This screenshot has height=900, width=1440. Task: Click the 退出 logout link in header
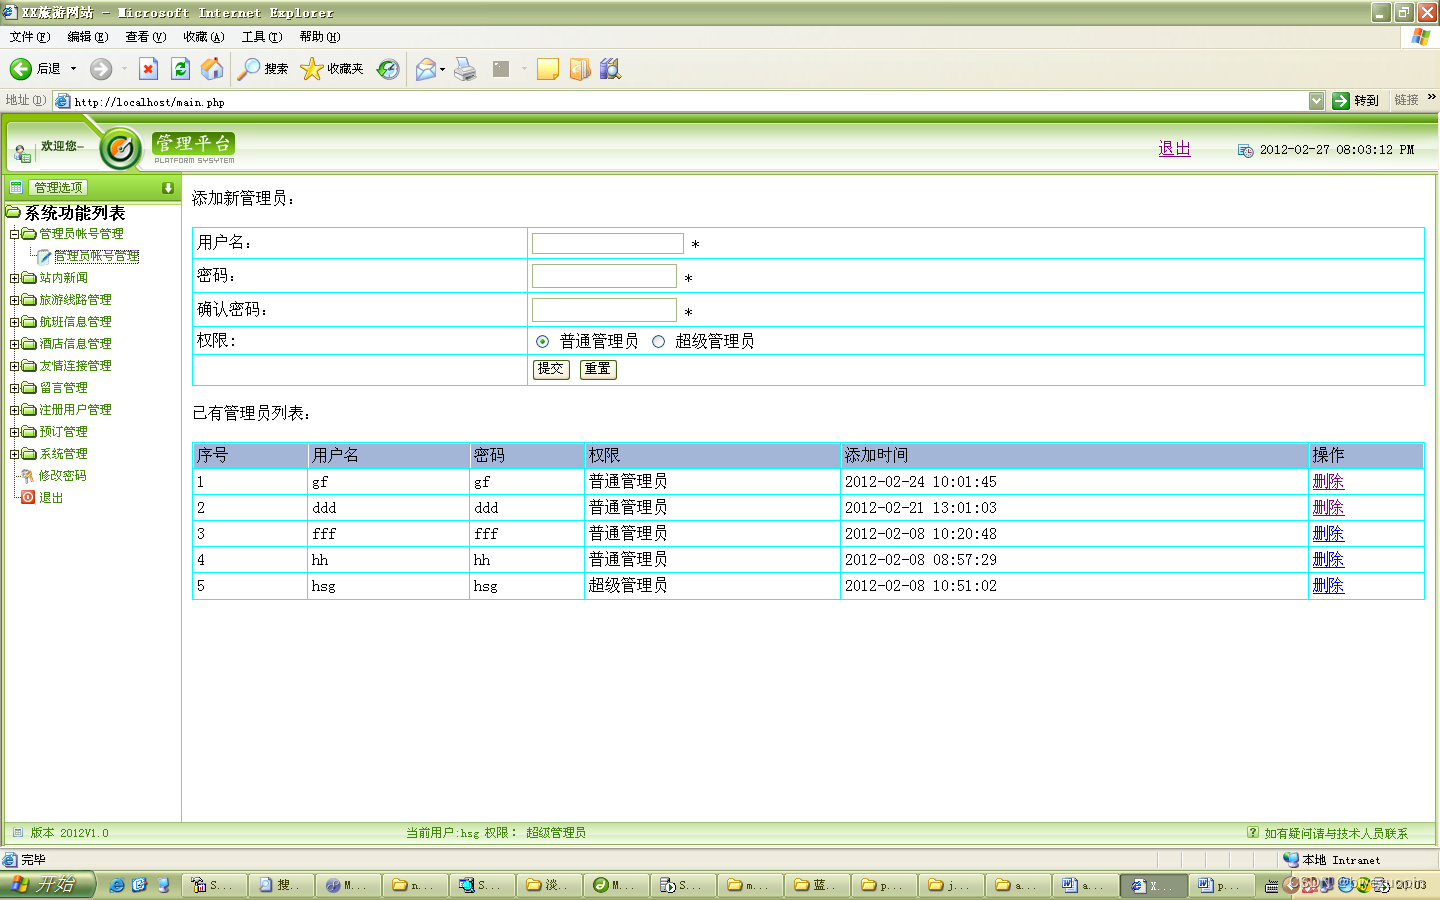point(1174,149)
